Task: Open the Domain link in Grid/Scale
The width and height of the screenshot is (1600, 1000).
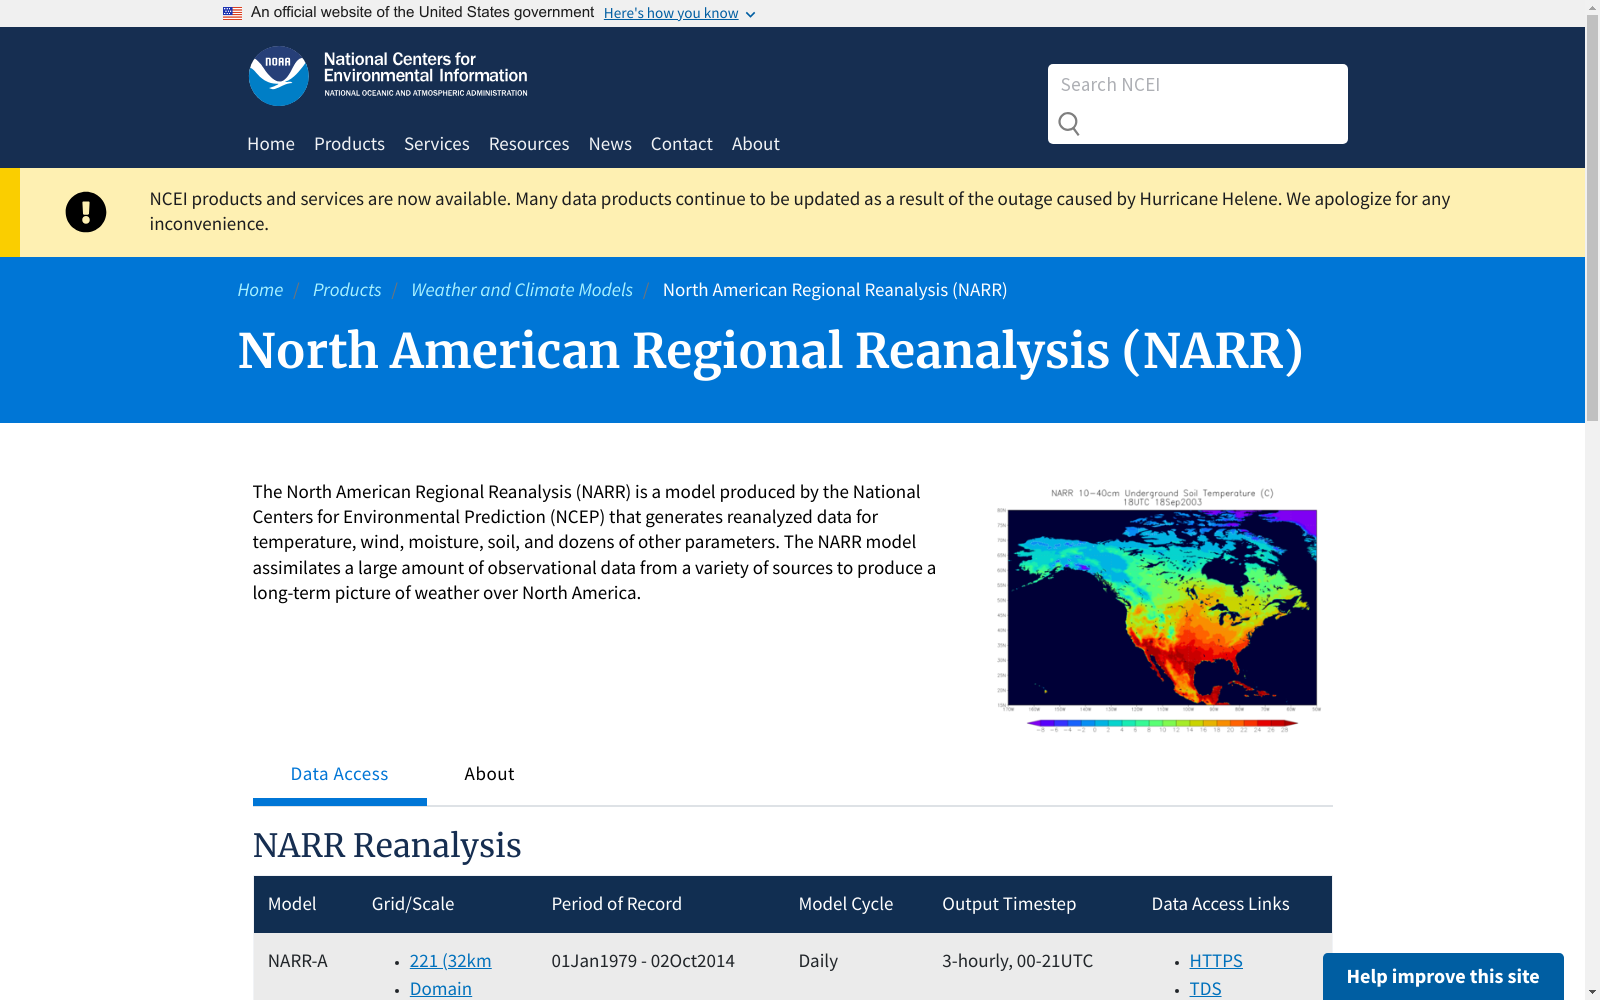Action: click(441, 989)
